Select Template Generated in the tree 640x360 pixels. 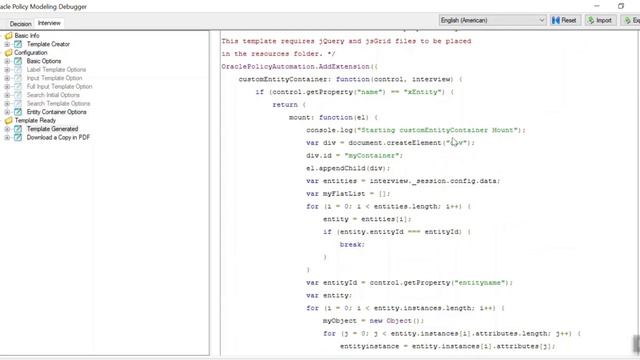pyautogui.click(x=52, y=129)
